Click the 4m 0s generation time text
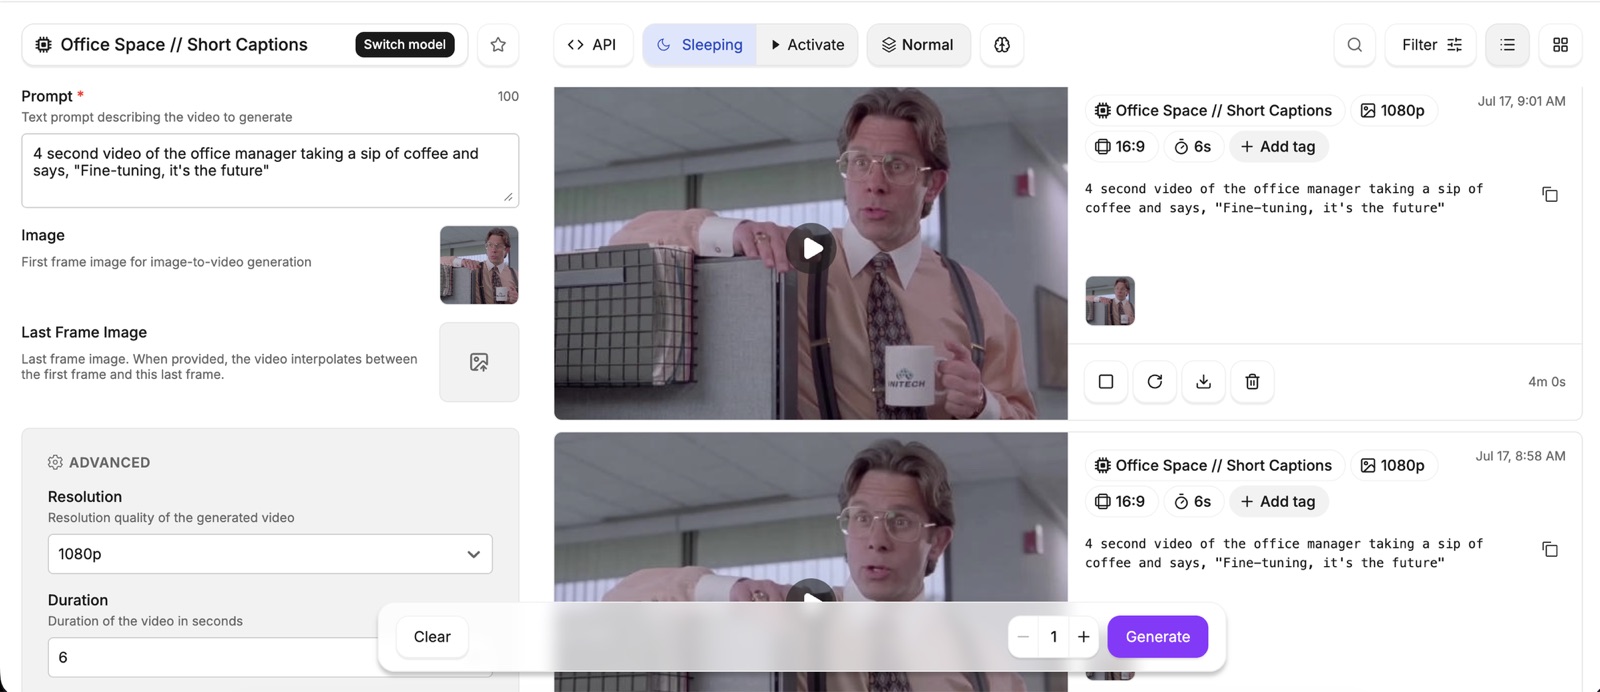1600x692 pixels. (1547, 382)
